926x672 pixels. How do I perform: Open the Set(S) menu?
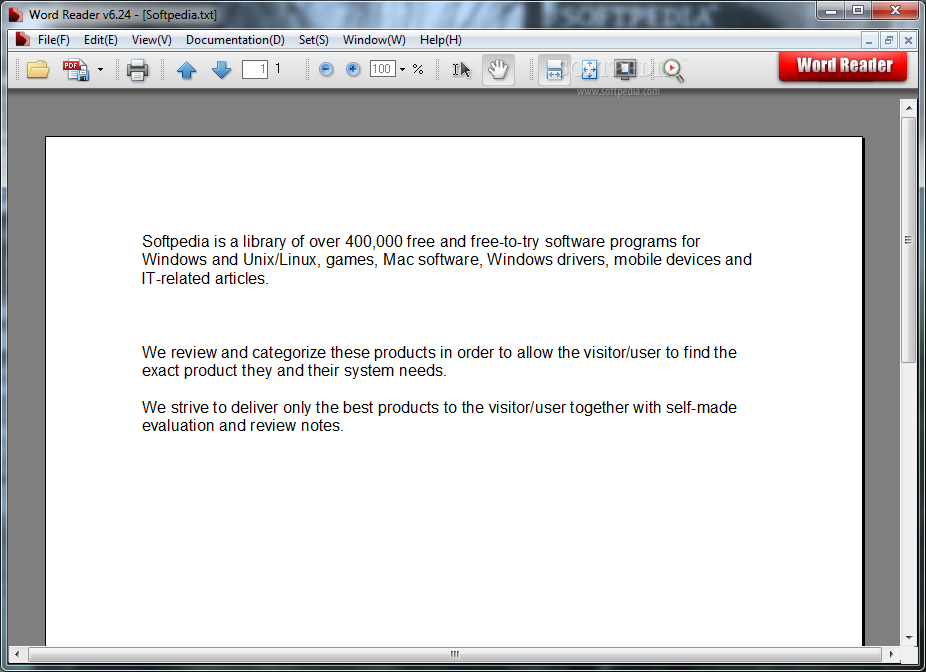click(x=314, y=40)
